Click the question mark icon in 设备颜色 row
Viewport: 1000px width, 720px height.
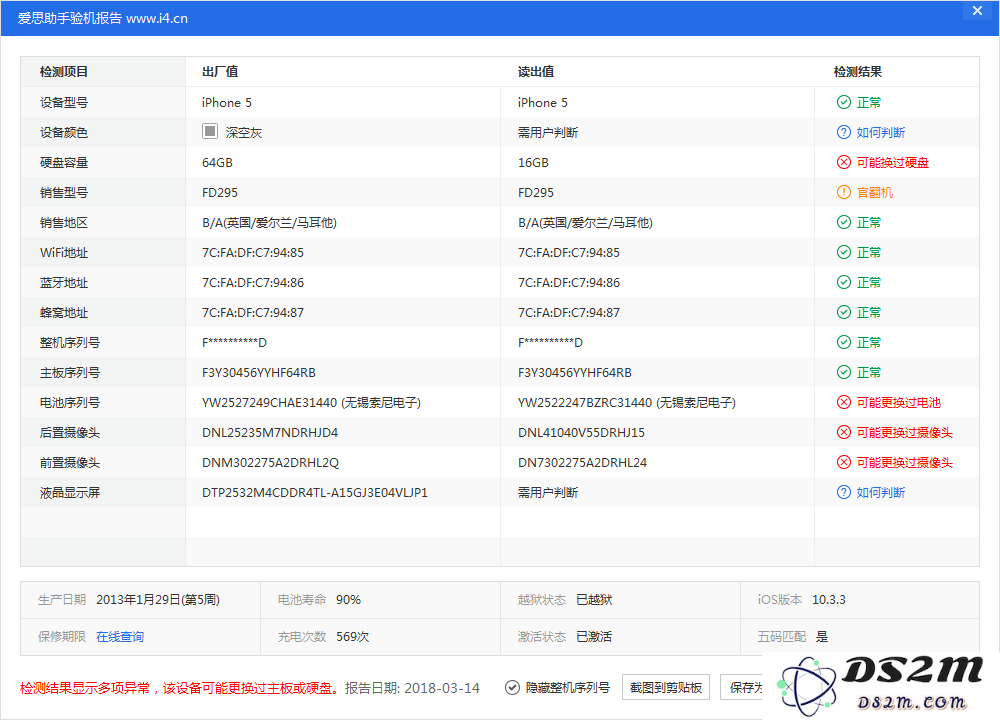click(x=843, y=132)
